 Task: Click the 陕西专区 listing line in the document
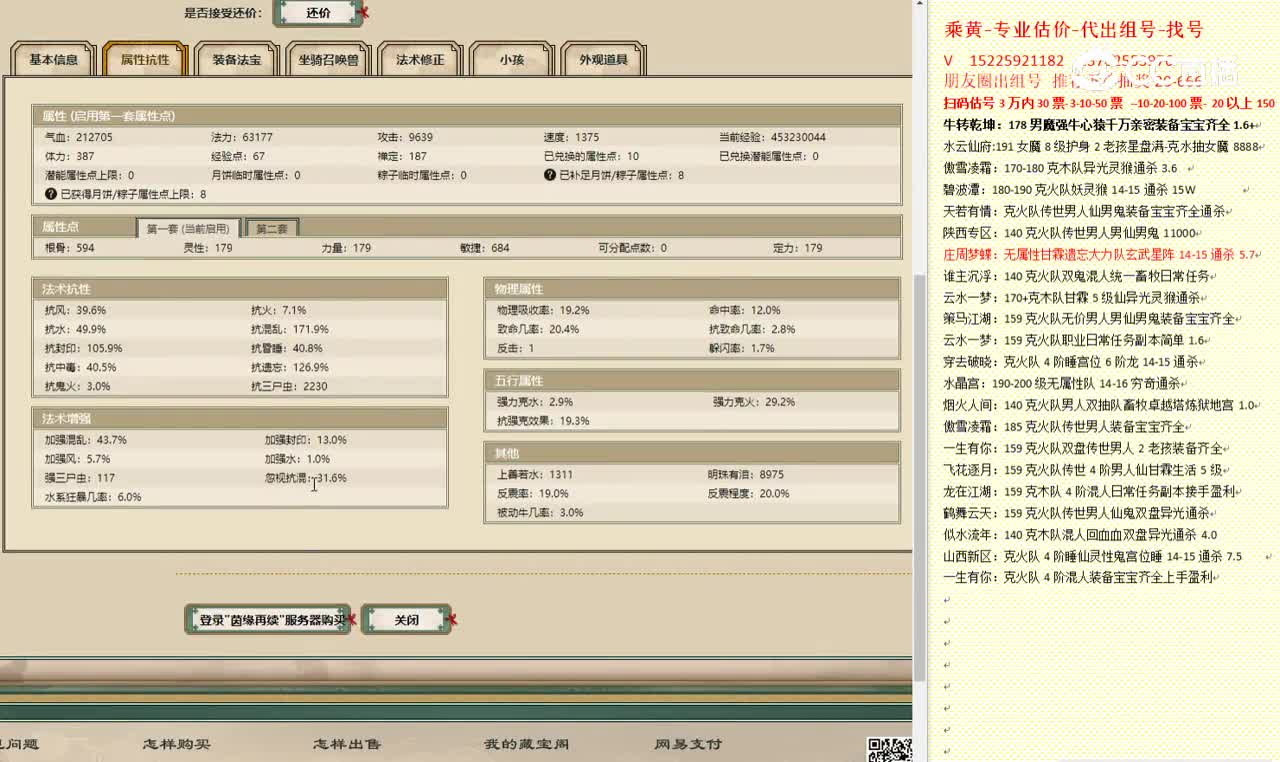coord(1071,233)
